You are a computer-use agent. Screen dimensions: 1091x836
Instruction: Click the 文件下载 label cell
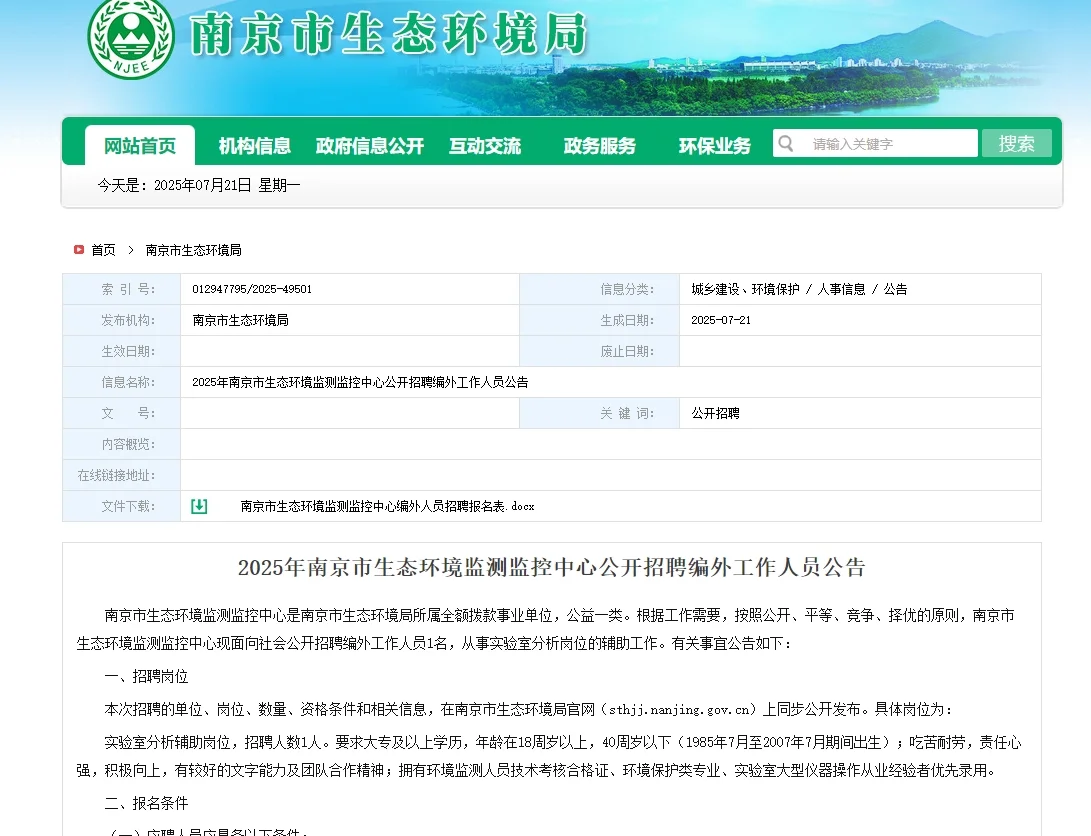tap(122, 506)
